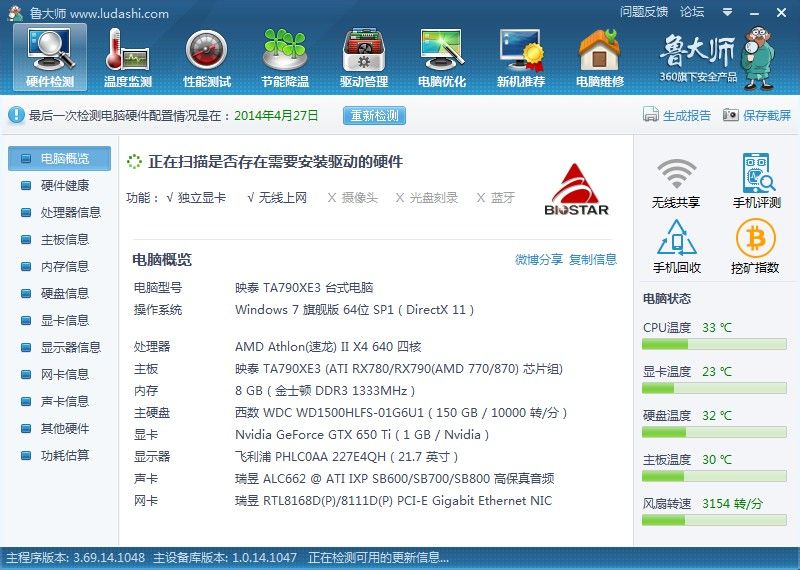Open 电脑维修 computer repair house icon

click(600, 58)
